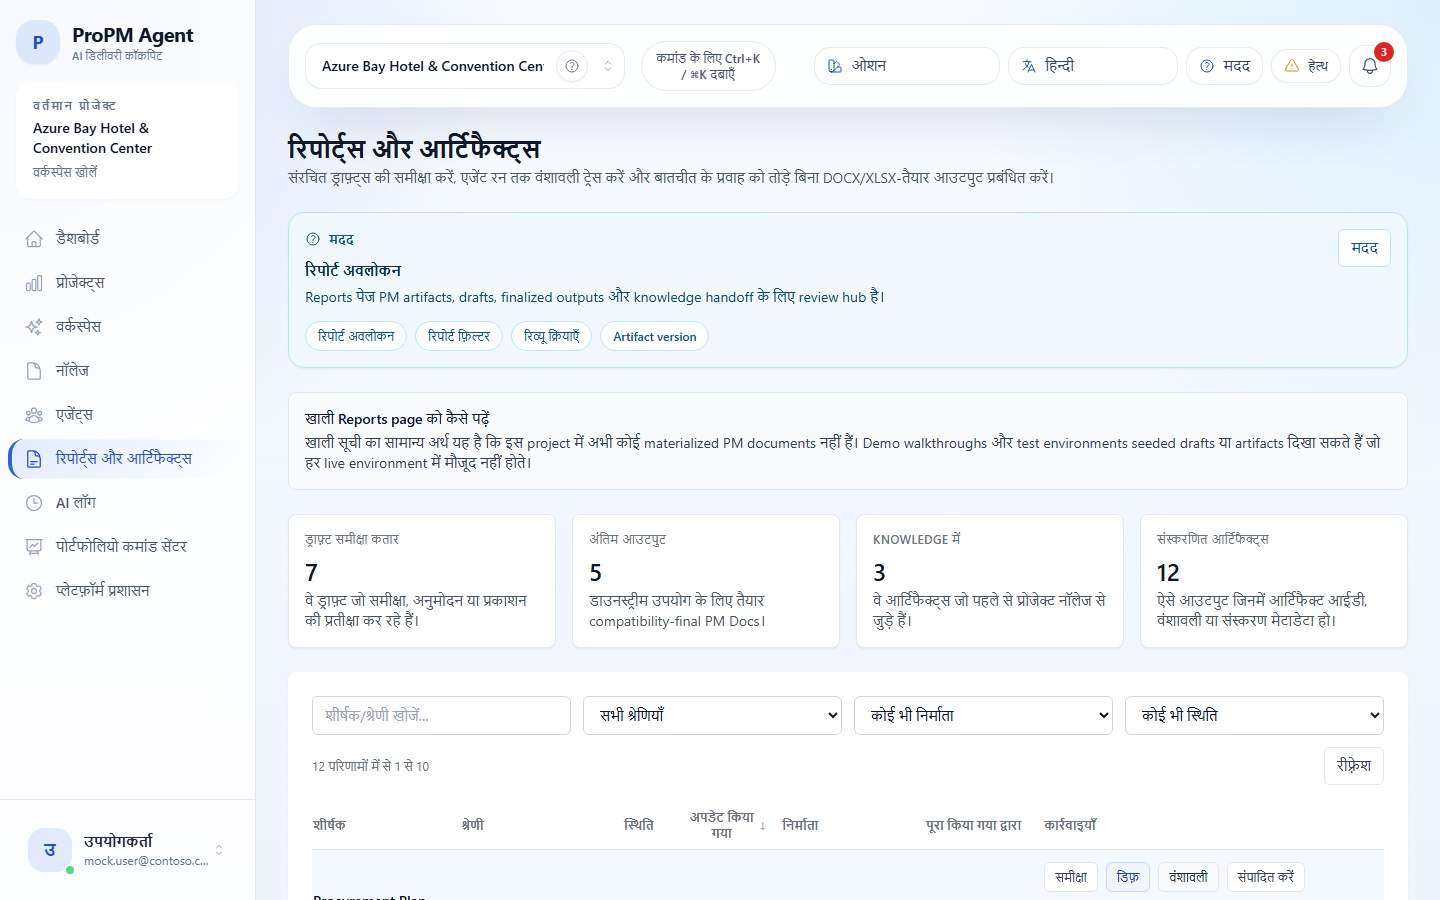The height and width of the screenshot is (900, 1440).
Task: Select वर्कस्पेस in the sidebar navigation
Action: point(33,326)
